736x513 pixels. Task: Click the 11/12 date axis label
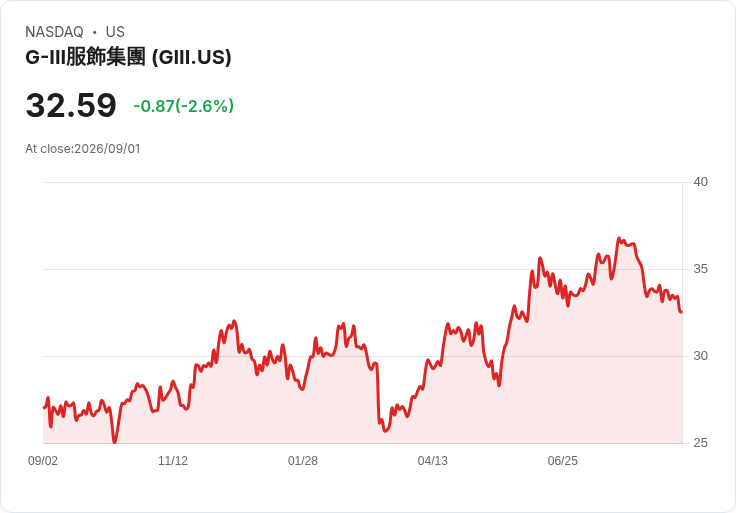click(173, 460)
